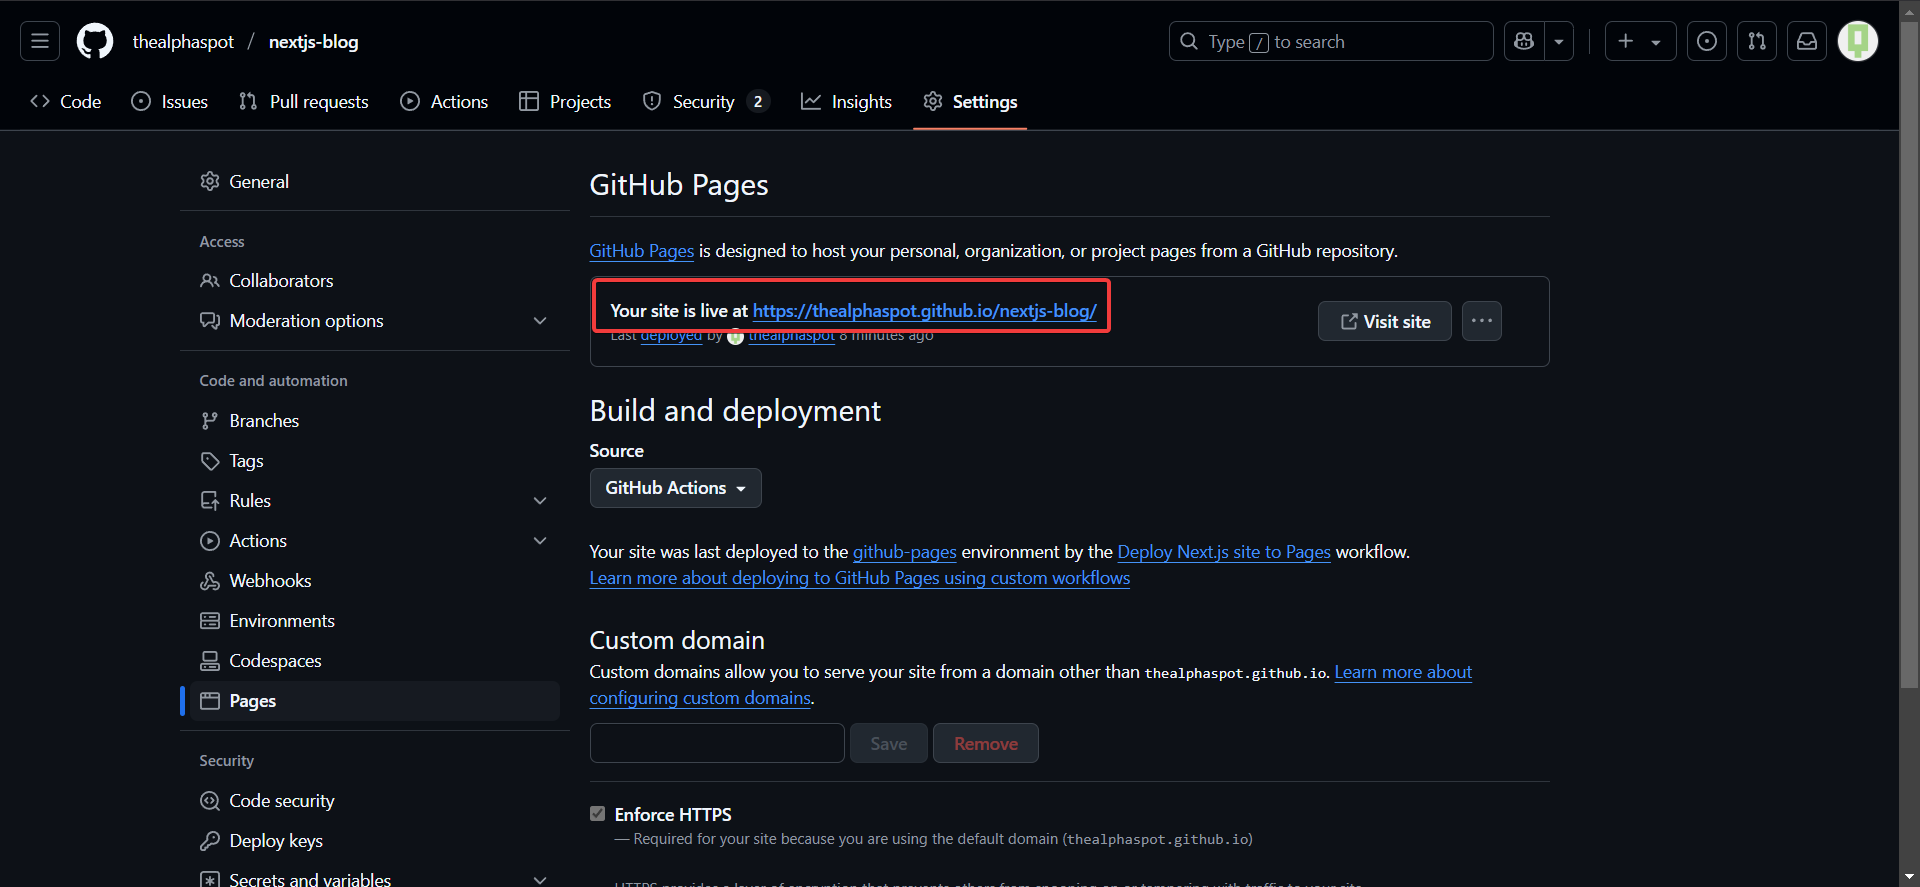The image size is (1920, 887).
Task: Toggle the Enforce HTTPS checkbox
Action: (x=597, y=814)
